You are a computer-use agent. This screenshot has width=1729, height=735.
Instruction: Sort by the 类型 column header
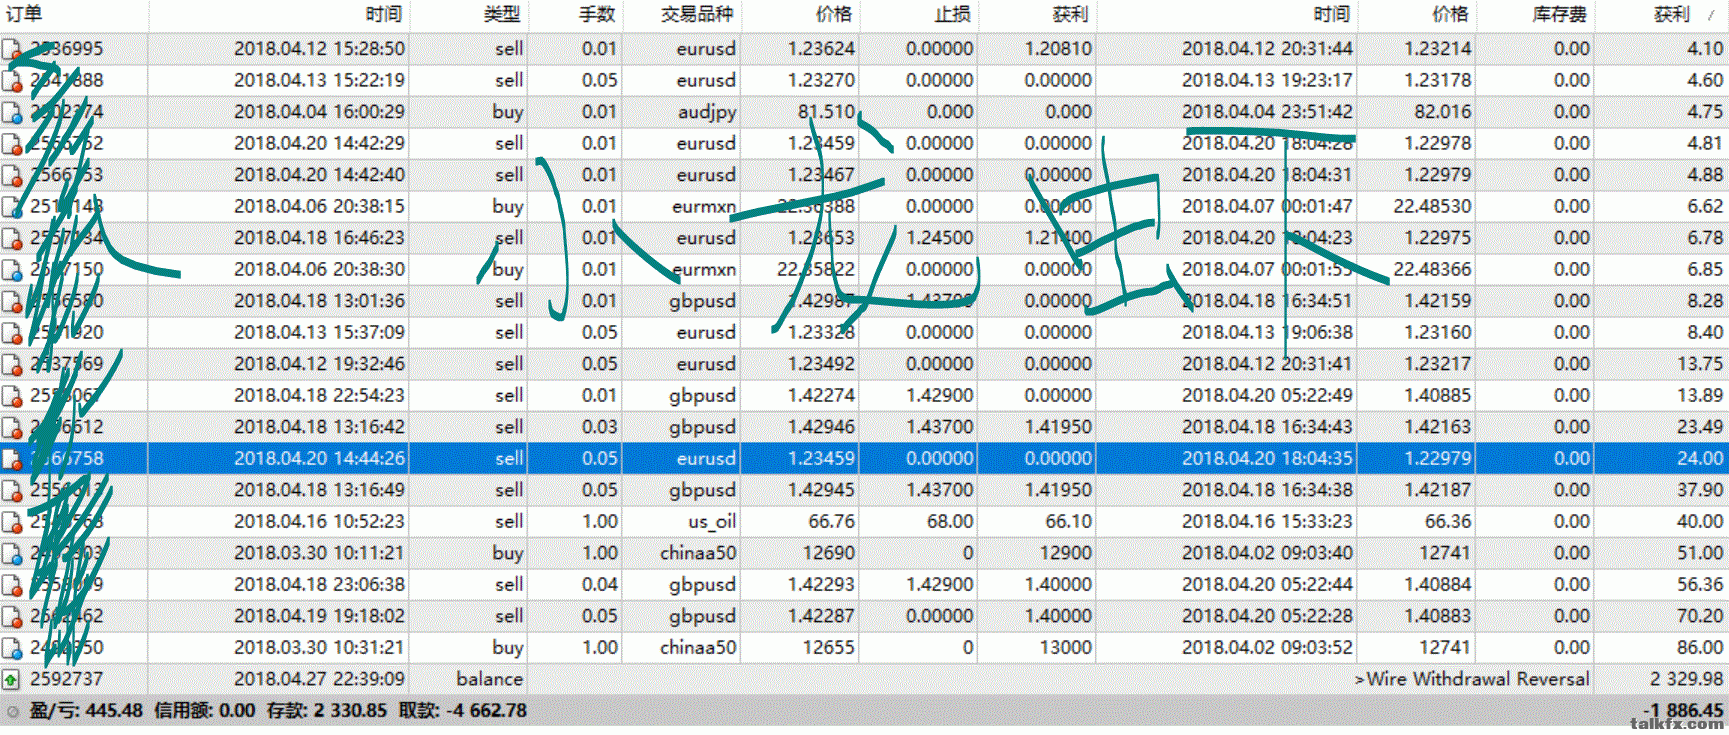[x=502, y=14]
